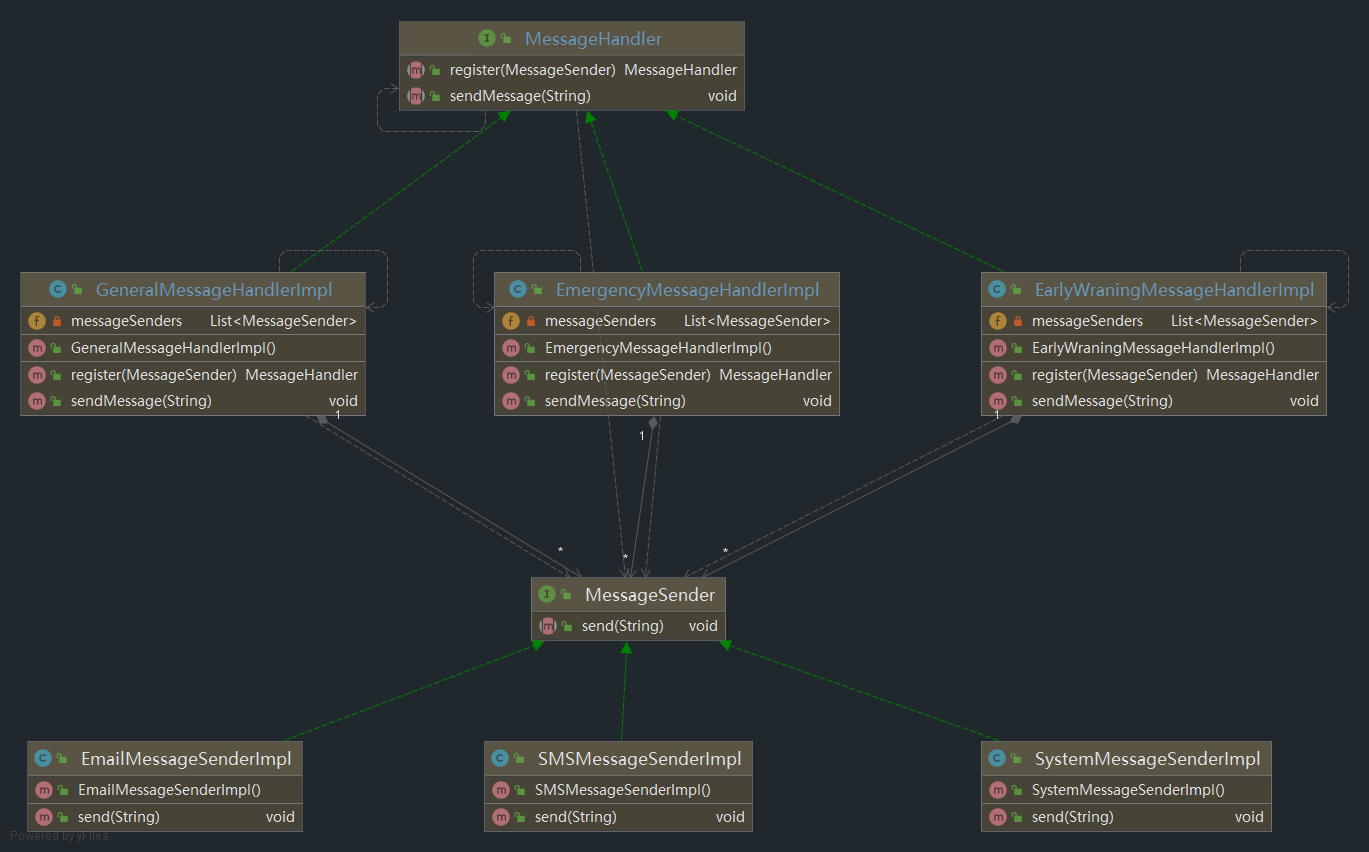Click the class icon of EmergencyMessageHandlerImpl

(x=517, y=290)
